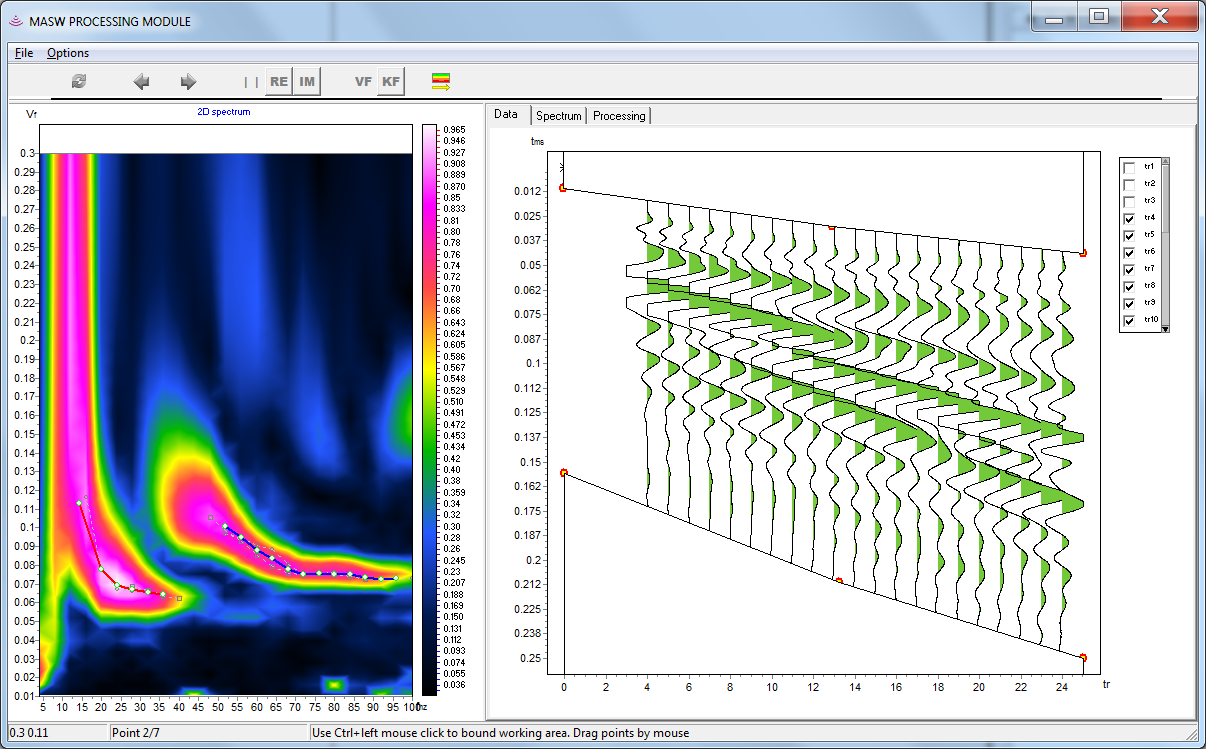1206x749 pixels.
Task: Enable the tr1 trace checkbox
Action: tap(1129, 167)
